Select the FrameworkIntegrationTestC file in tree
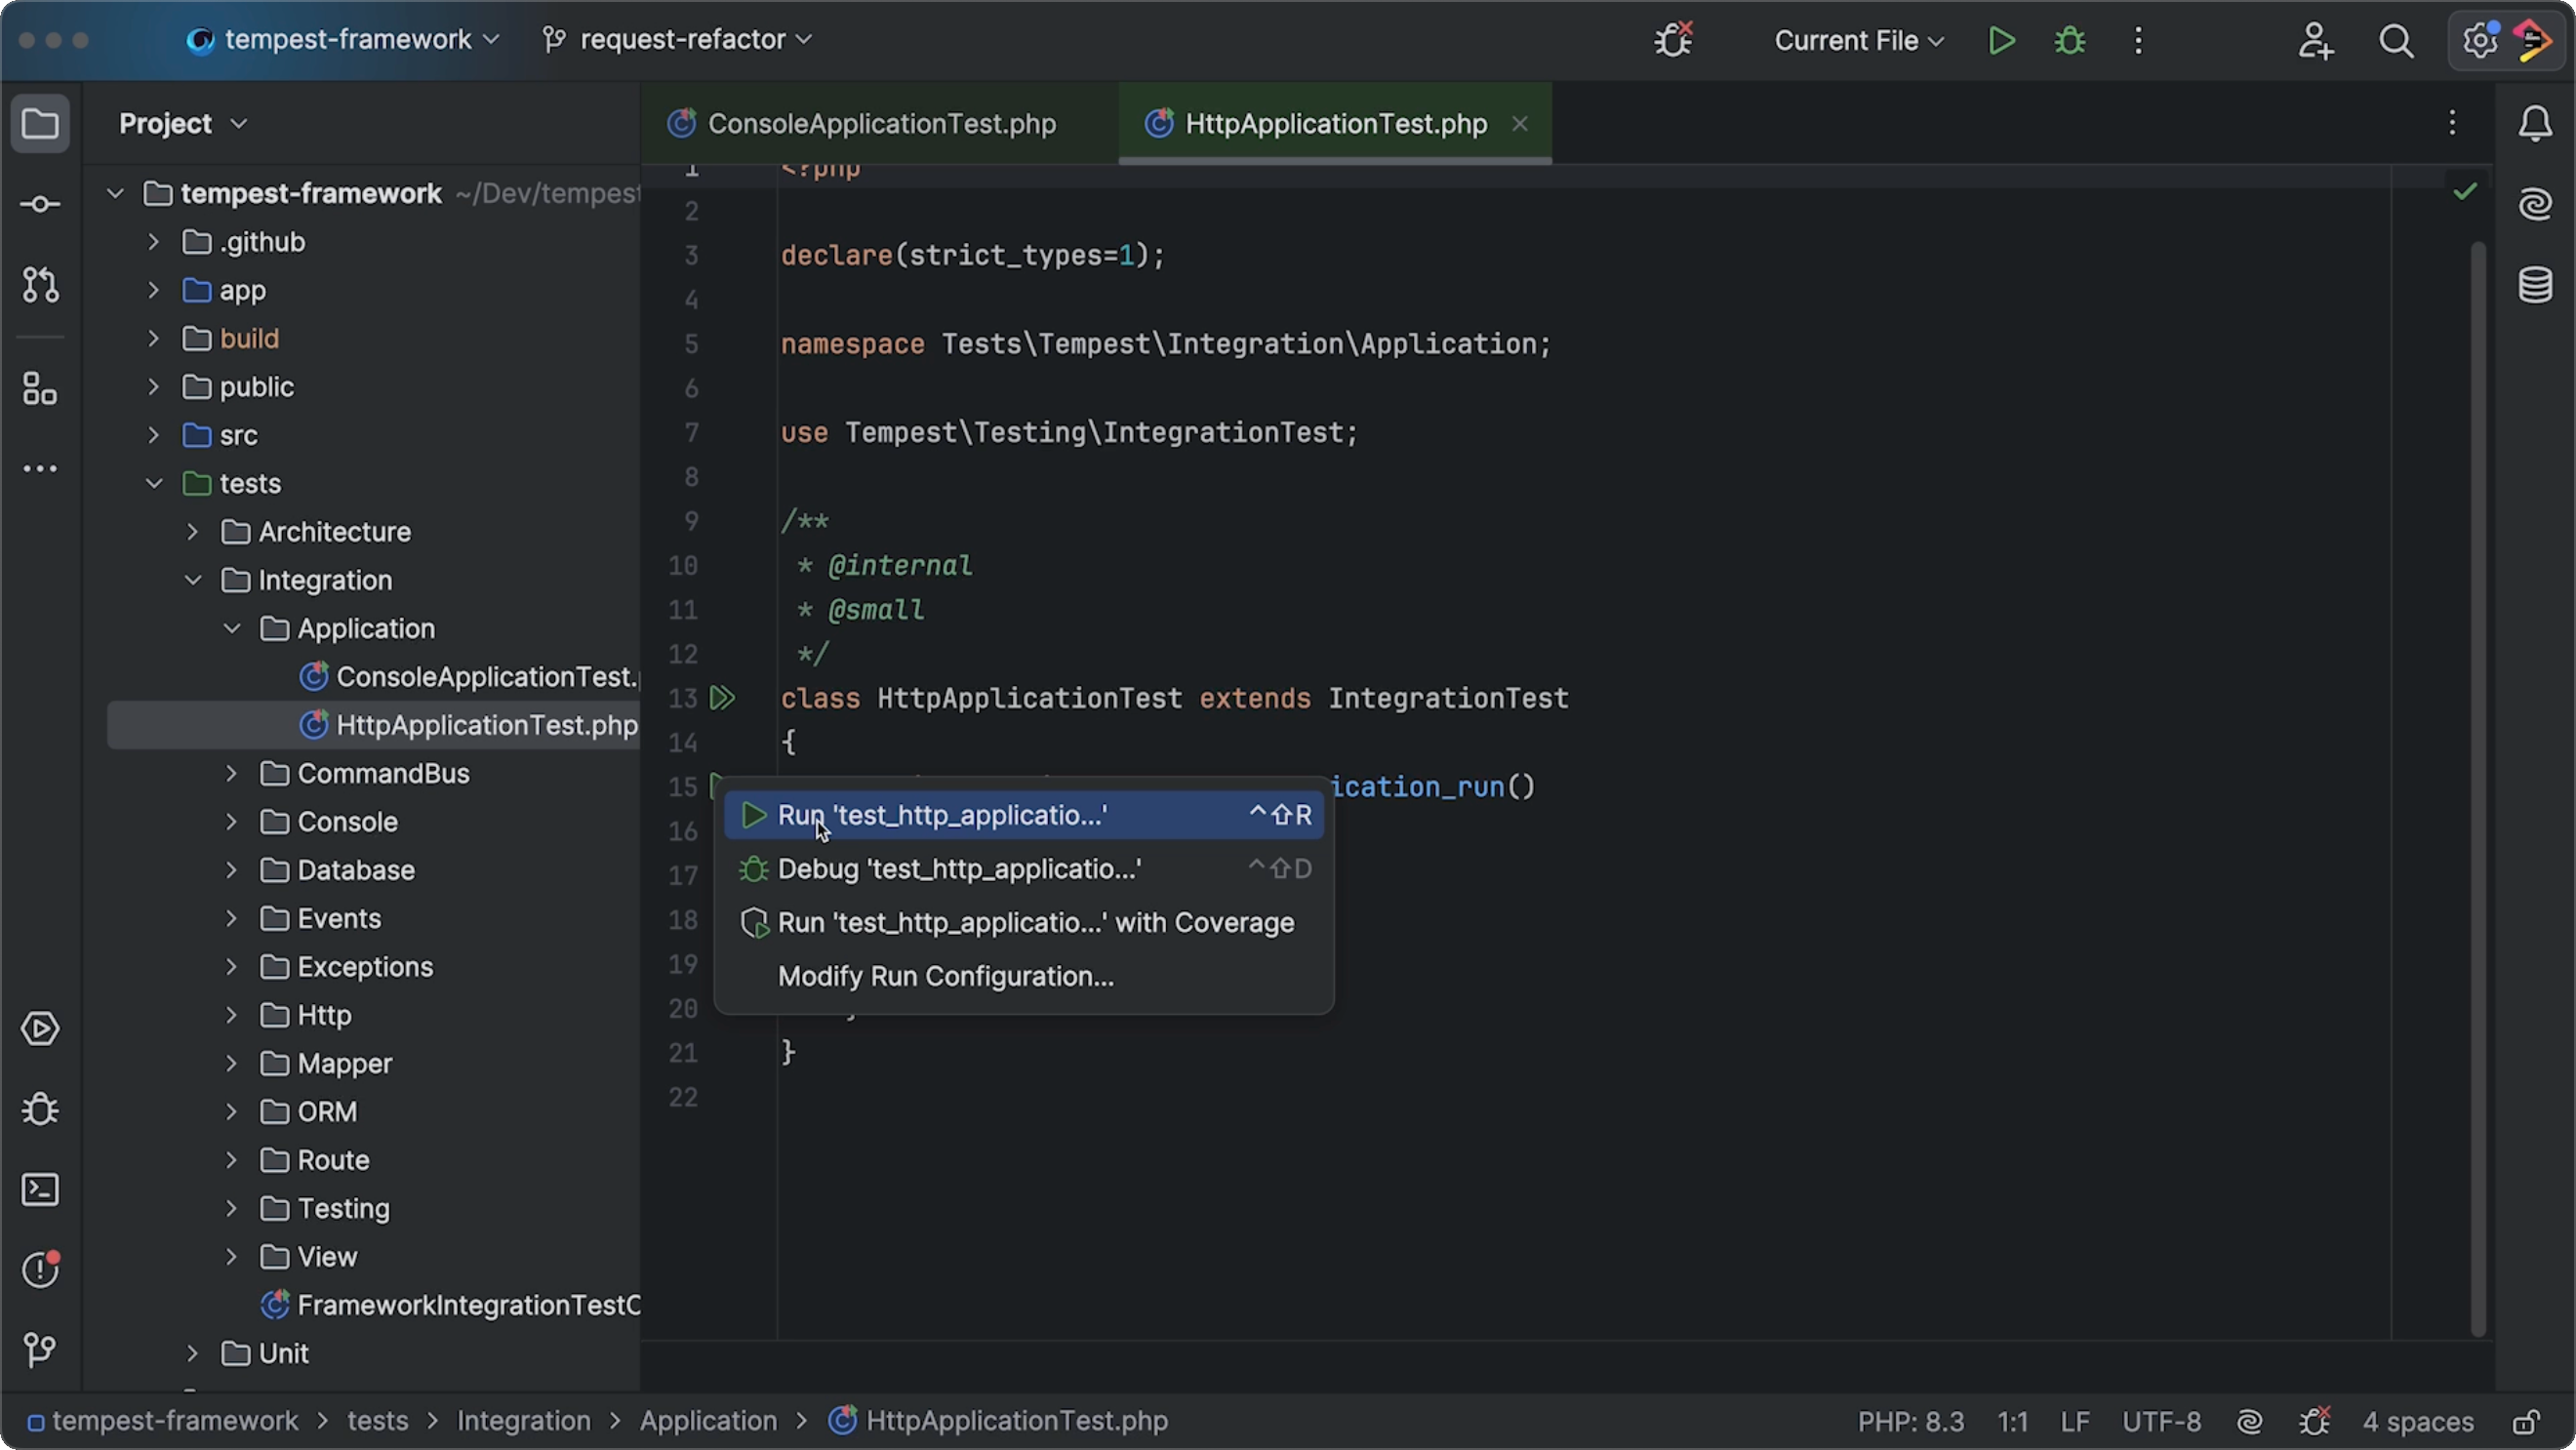 coord(450,1305)
